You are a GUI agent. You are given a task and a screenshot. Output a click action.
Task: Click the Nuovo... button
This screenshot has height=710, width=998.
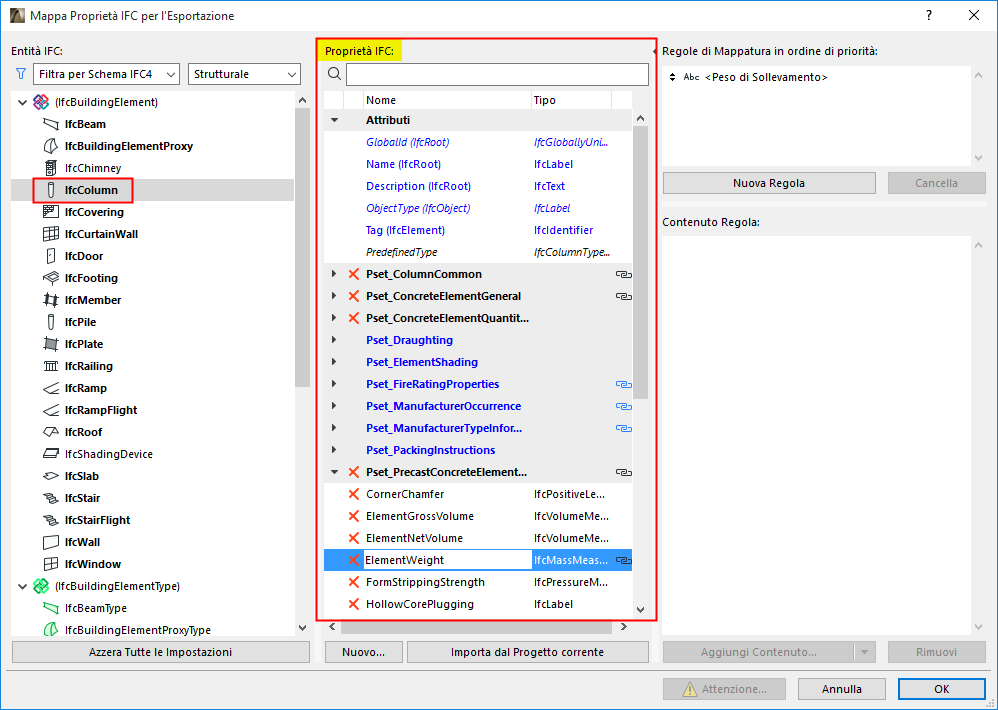click(363, 652)
